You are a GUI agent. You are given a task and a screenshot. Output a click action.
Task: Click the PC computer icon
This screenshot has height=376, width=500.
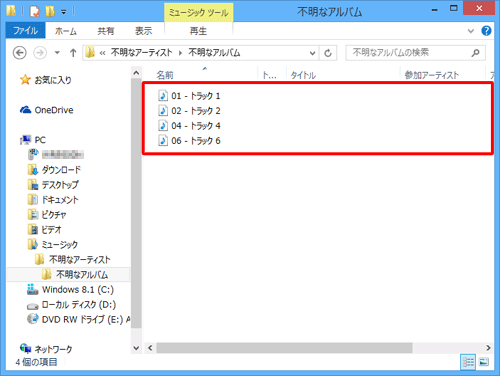(25, 140)
